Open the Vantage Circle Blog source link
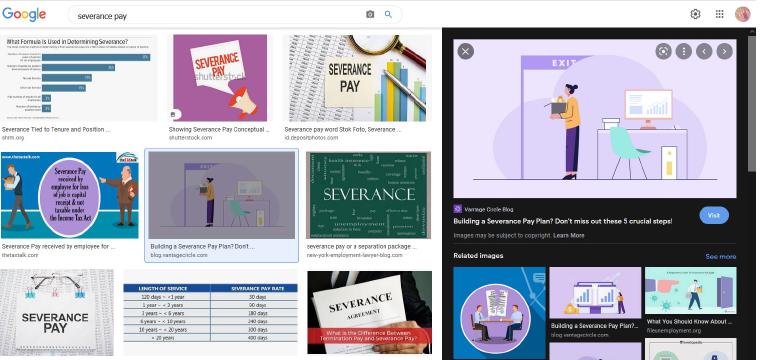 click(489, 209)
